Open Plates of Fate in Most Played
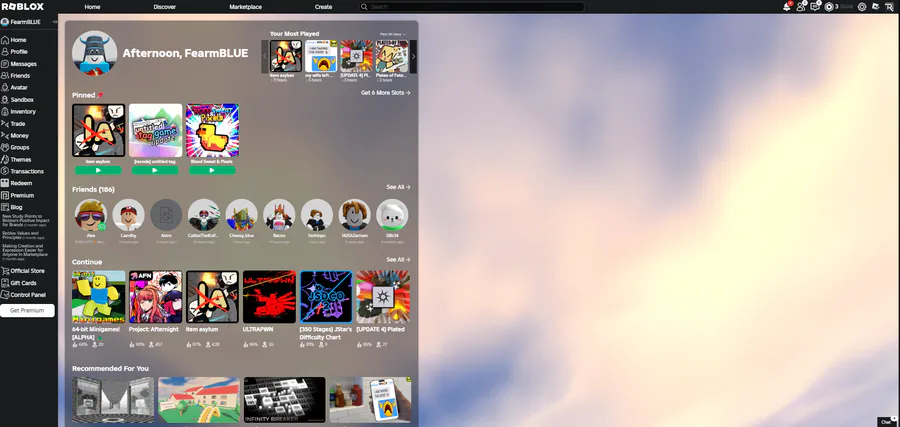This screenshot has height=427, width=900. [391, 56]
